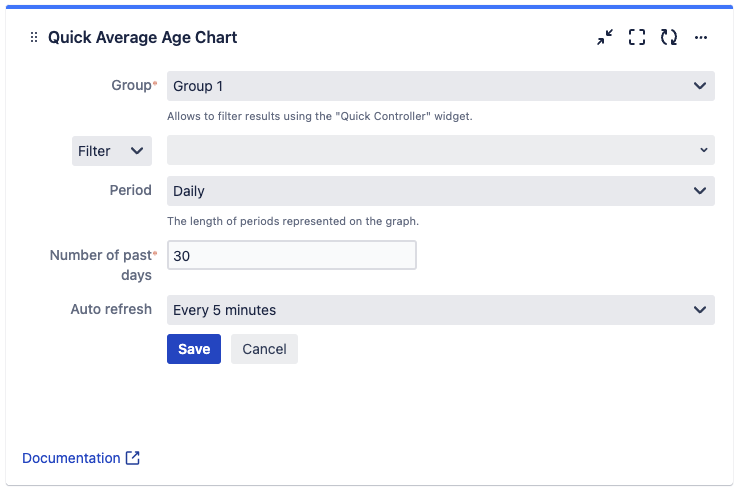Viewport: 741px width, 490px height.
Task: Open the Auto refresh interval dropdown
Action: point(440,310)
